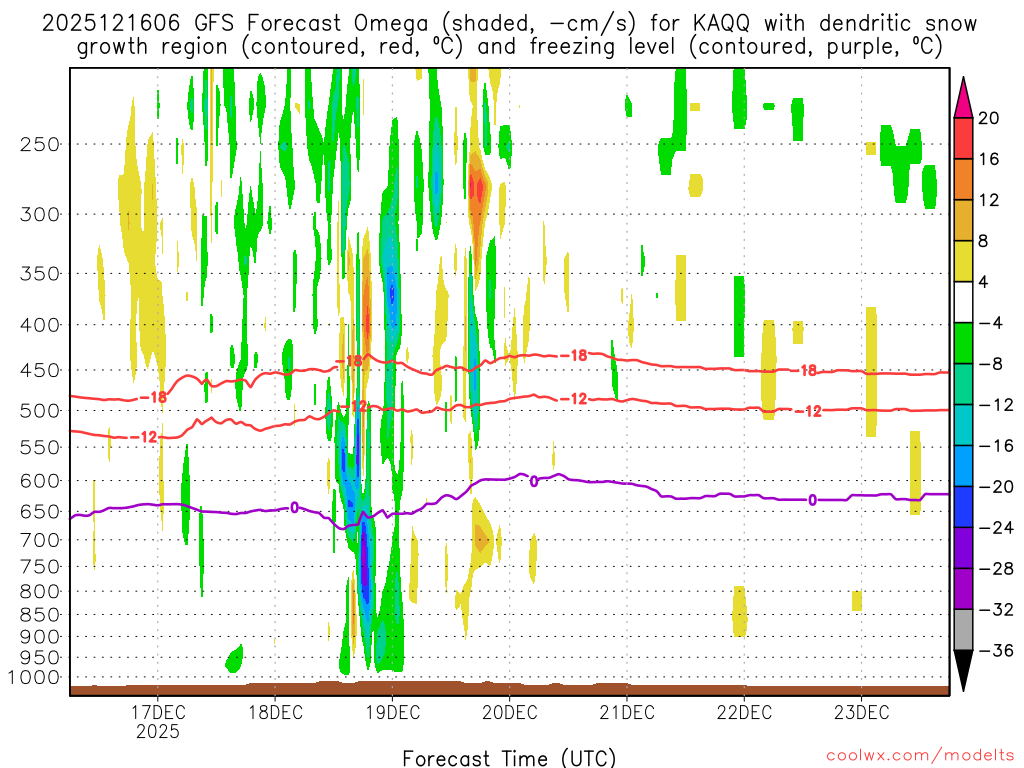The height and width of the screenshot is (768, 1024).
Task: Click the orange color swatch between 12 and 16
Action: [963, 179]
